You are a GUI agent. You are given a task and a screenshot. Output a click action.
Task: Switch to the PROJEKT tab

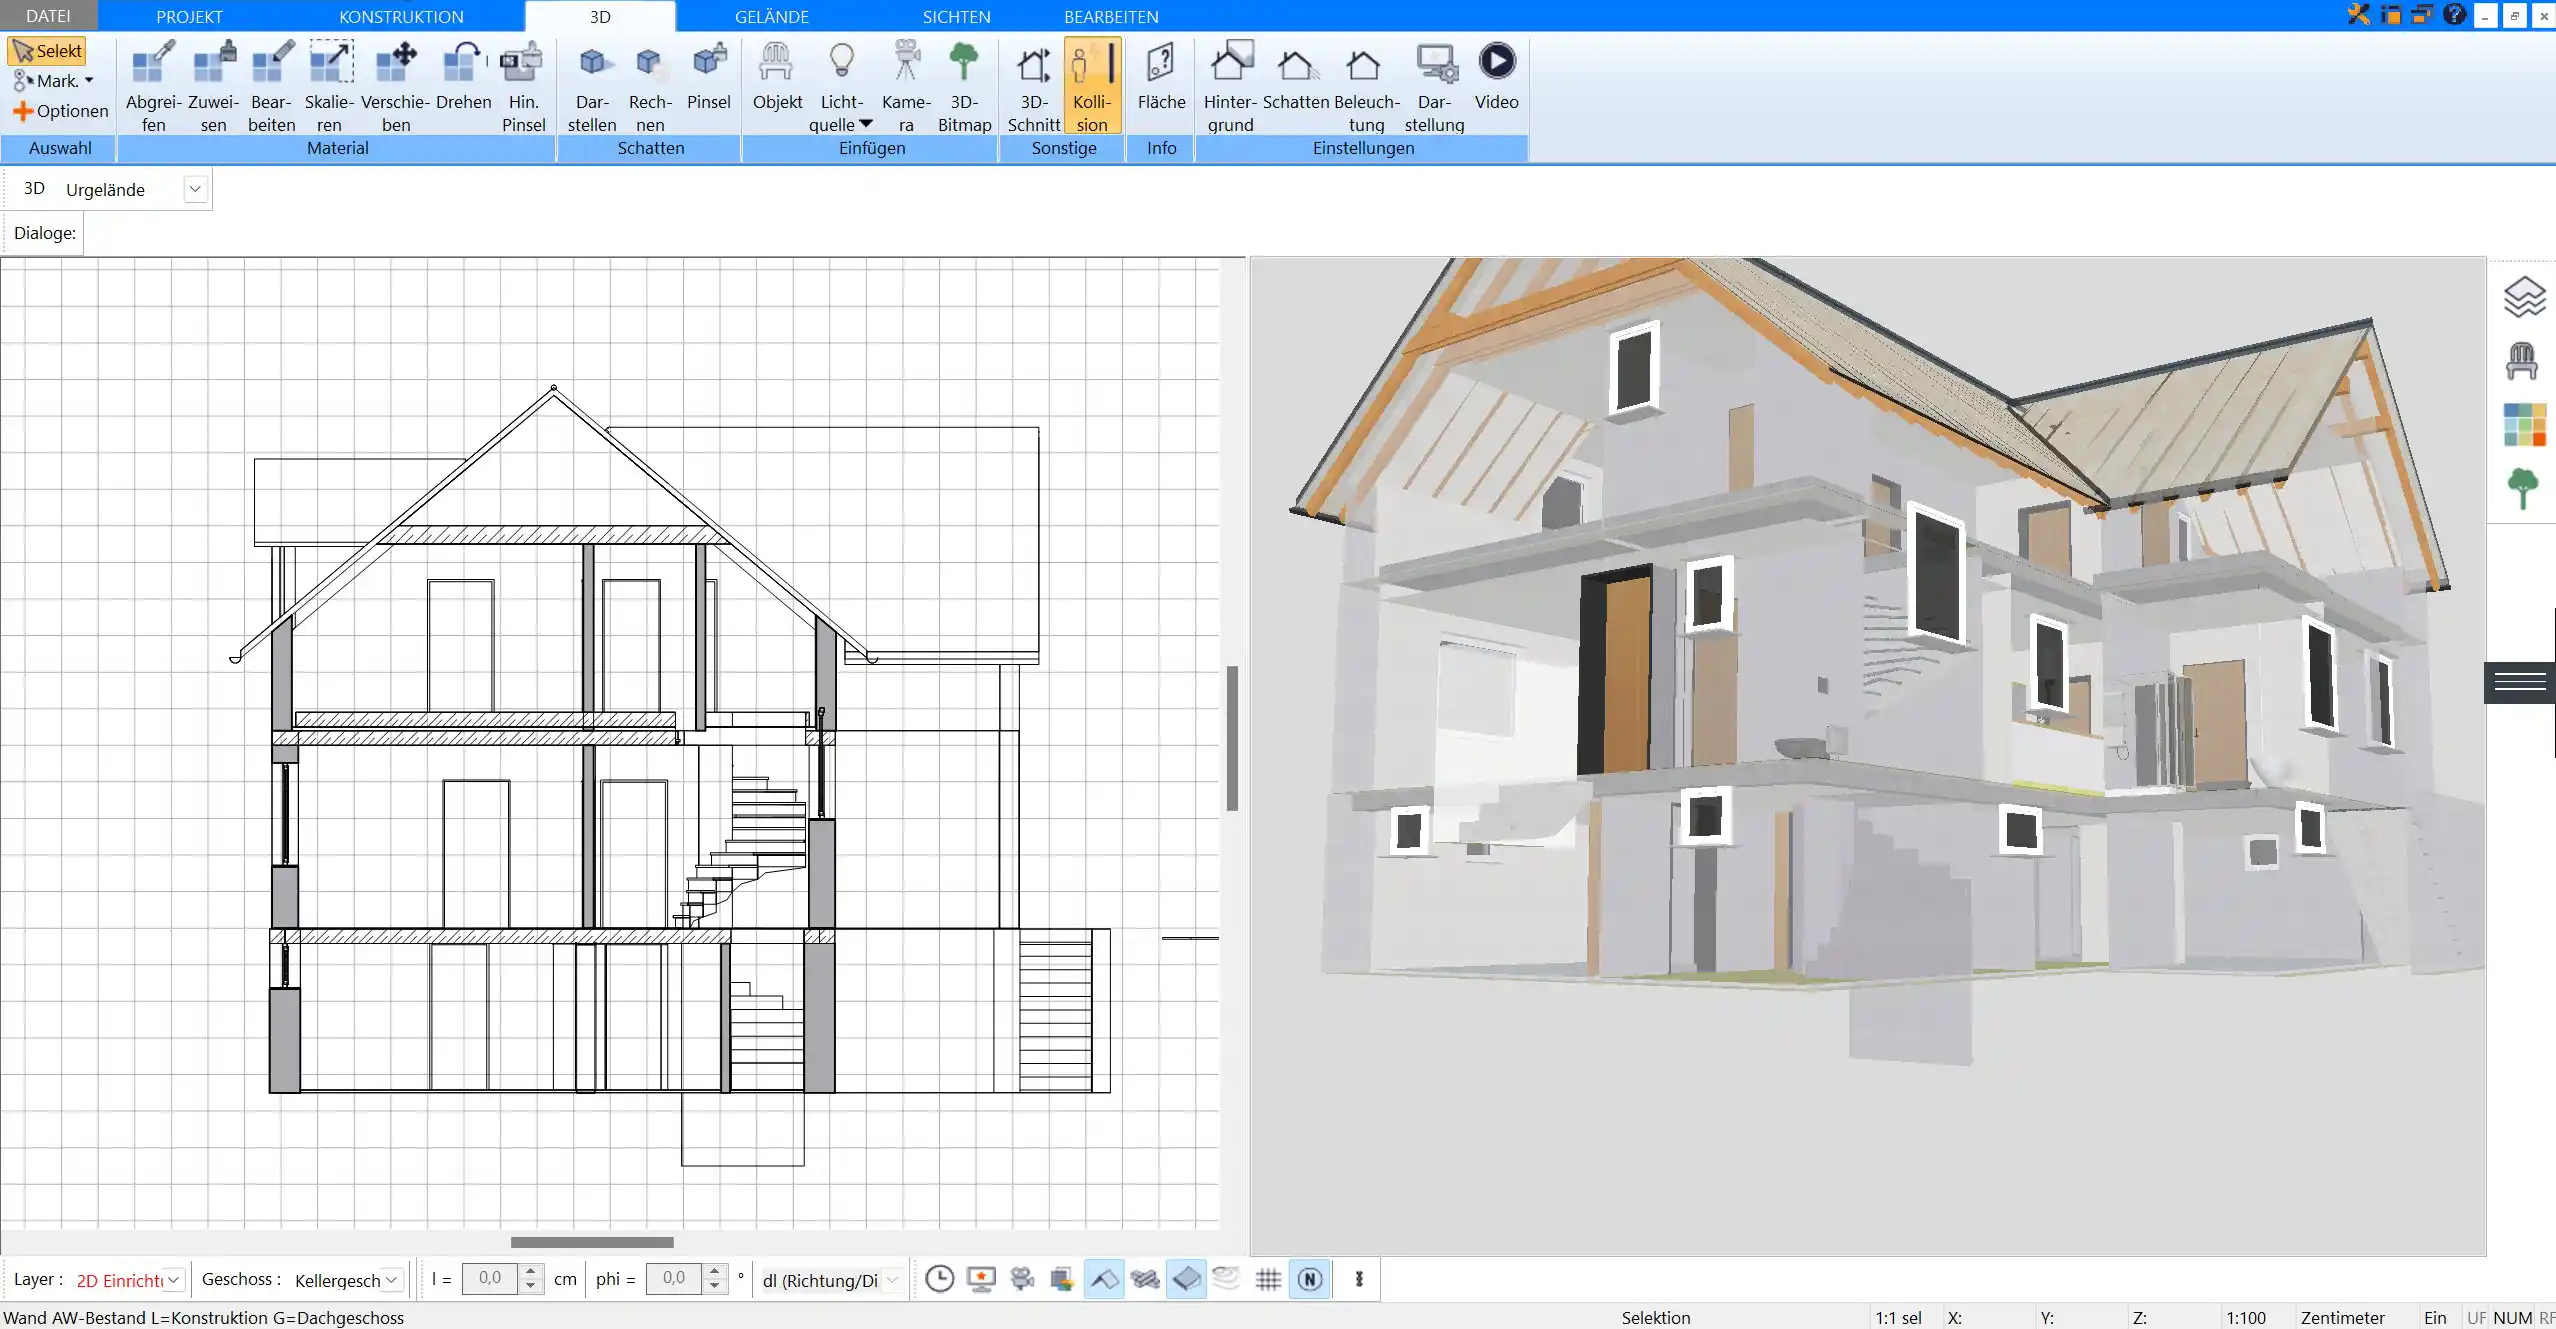pos(189,16)
